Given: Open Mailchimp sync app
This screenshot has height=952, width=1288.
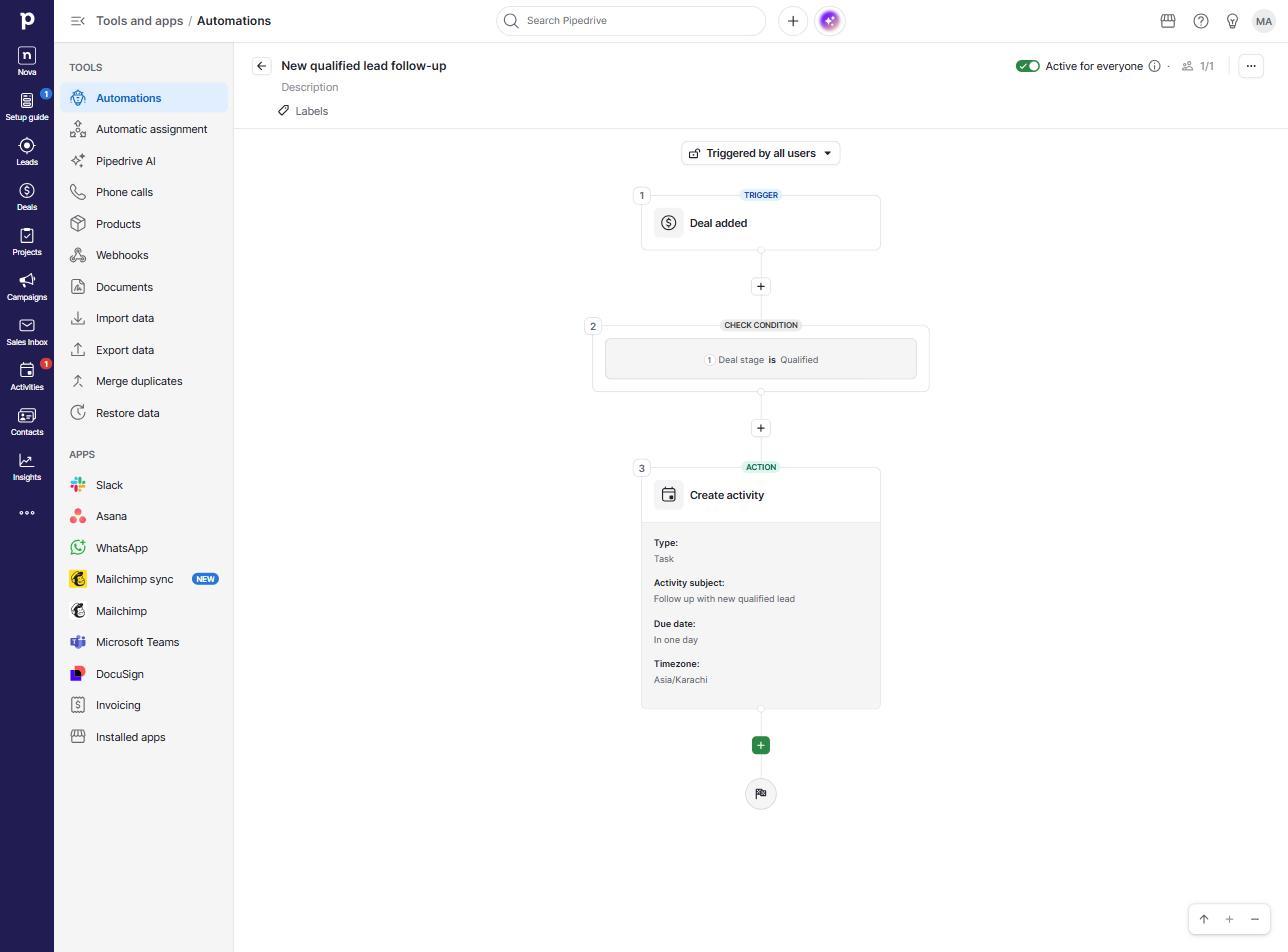Looking at the screenshot, I should (144, 580).
